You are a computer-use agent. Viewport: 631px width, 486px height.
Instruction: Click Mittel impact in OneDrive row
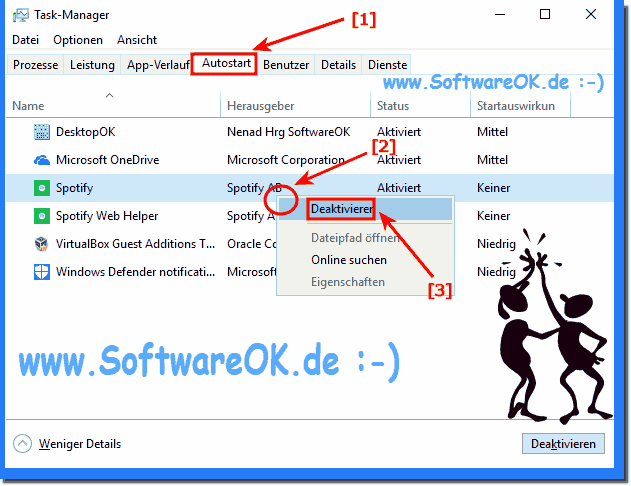(x=493, y=160)
